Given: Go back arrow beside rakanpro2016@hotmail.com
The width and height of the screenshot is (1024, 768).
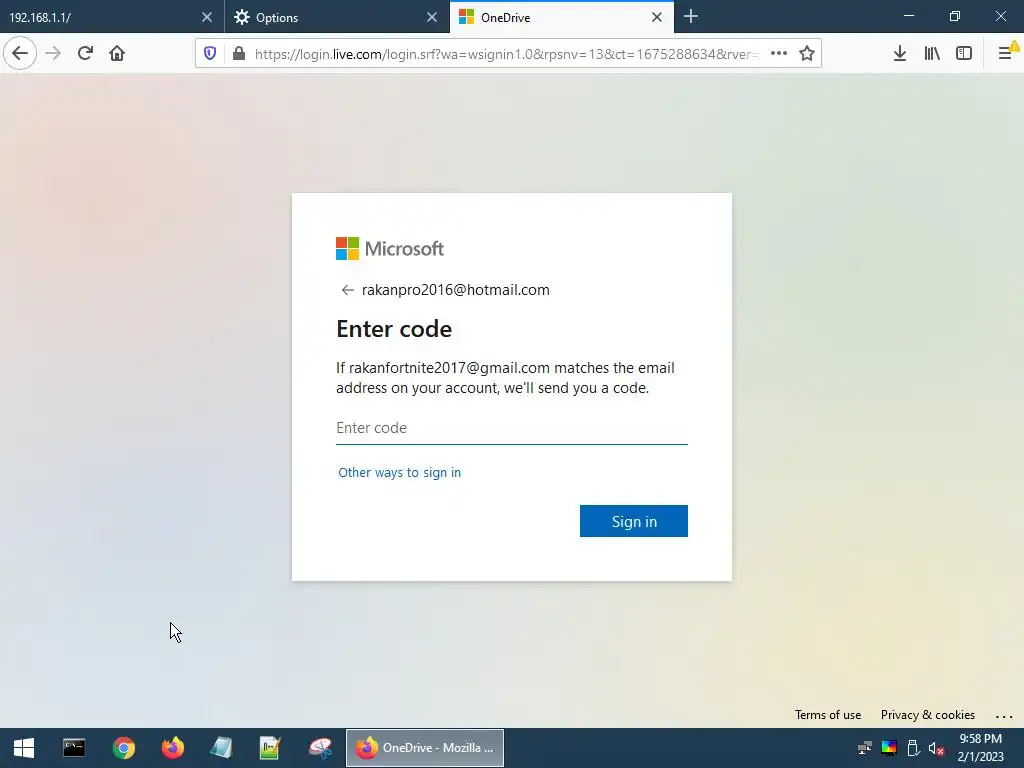Looking at the screenshot, I should (x=347, y=290).
